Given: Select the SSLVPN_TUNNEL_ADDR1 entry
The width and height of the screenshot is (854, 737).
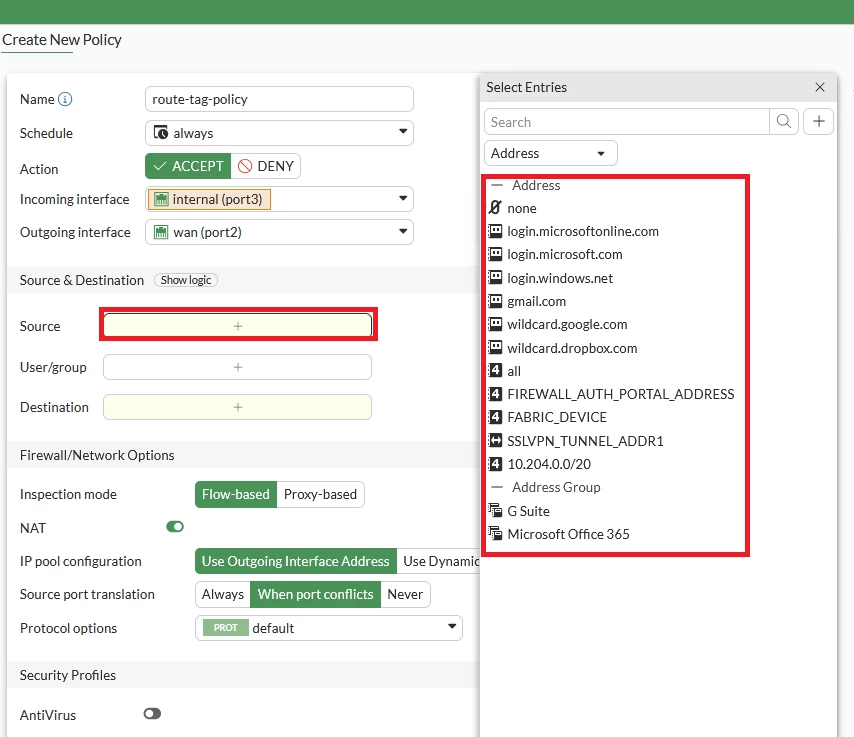Looking at the screenshot, I should [x=585, y=441].
